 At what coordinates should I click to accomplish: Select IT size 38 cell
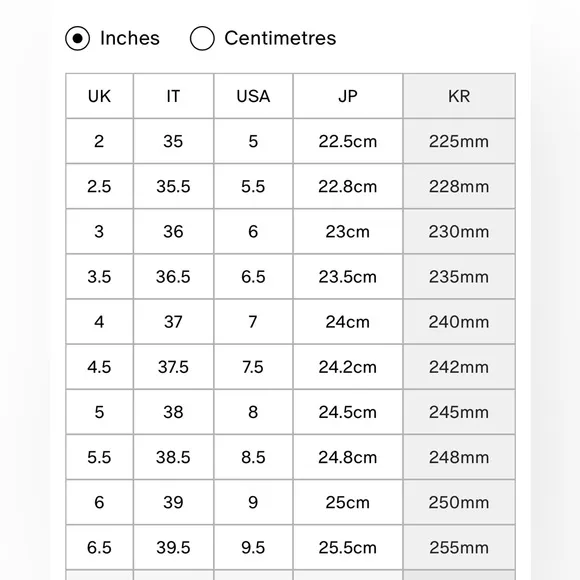[x=173, y=412]
